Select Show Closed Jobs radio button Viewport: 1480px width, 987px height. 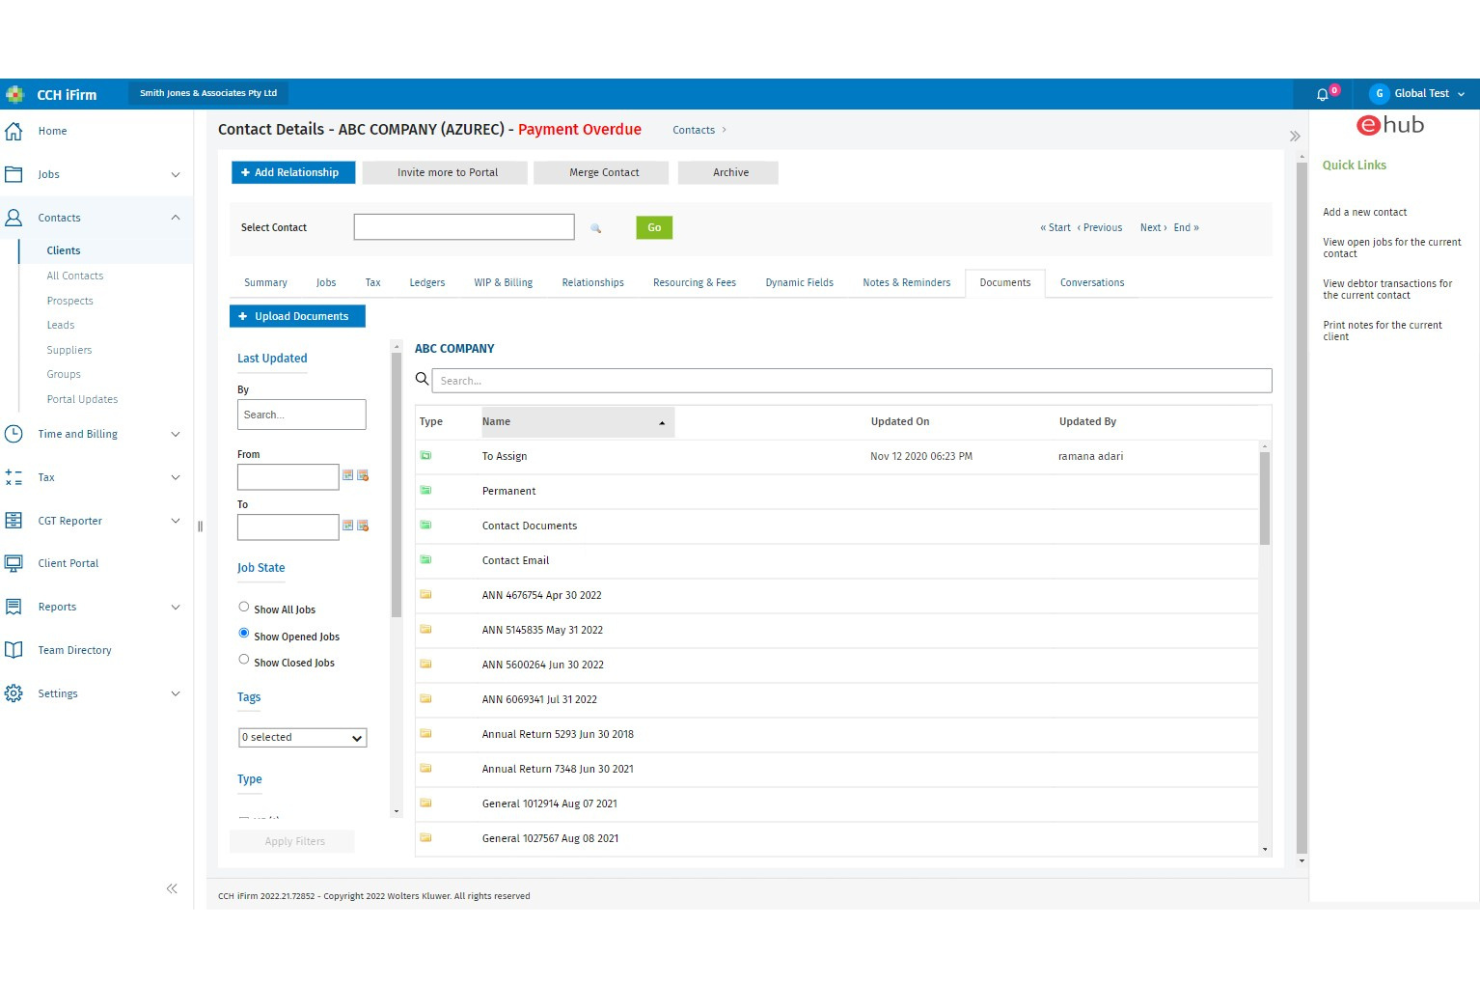point(244,659)
